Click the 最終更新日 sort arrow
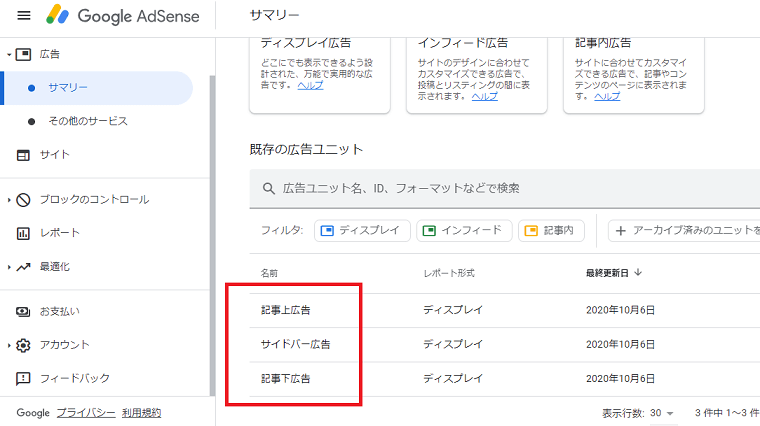The height and width of the screenshot is (426, 760). click(x=638, y=272)
